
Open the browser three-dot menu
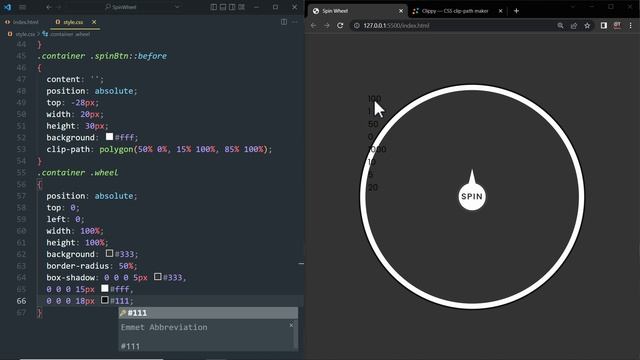tap(631, 25)
